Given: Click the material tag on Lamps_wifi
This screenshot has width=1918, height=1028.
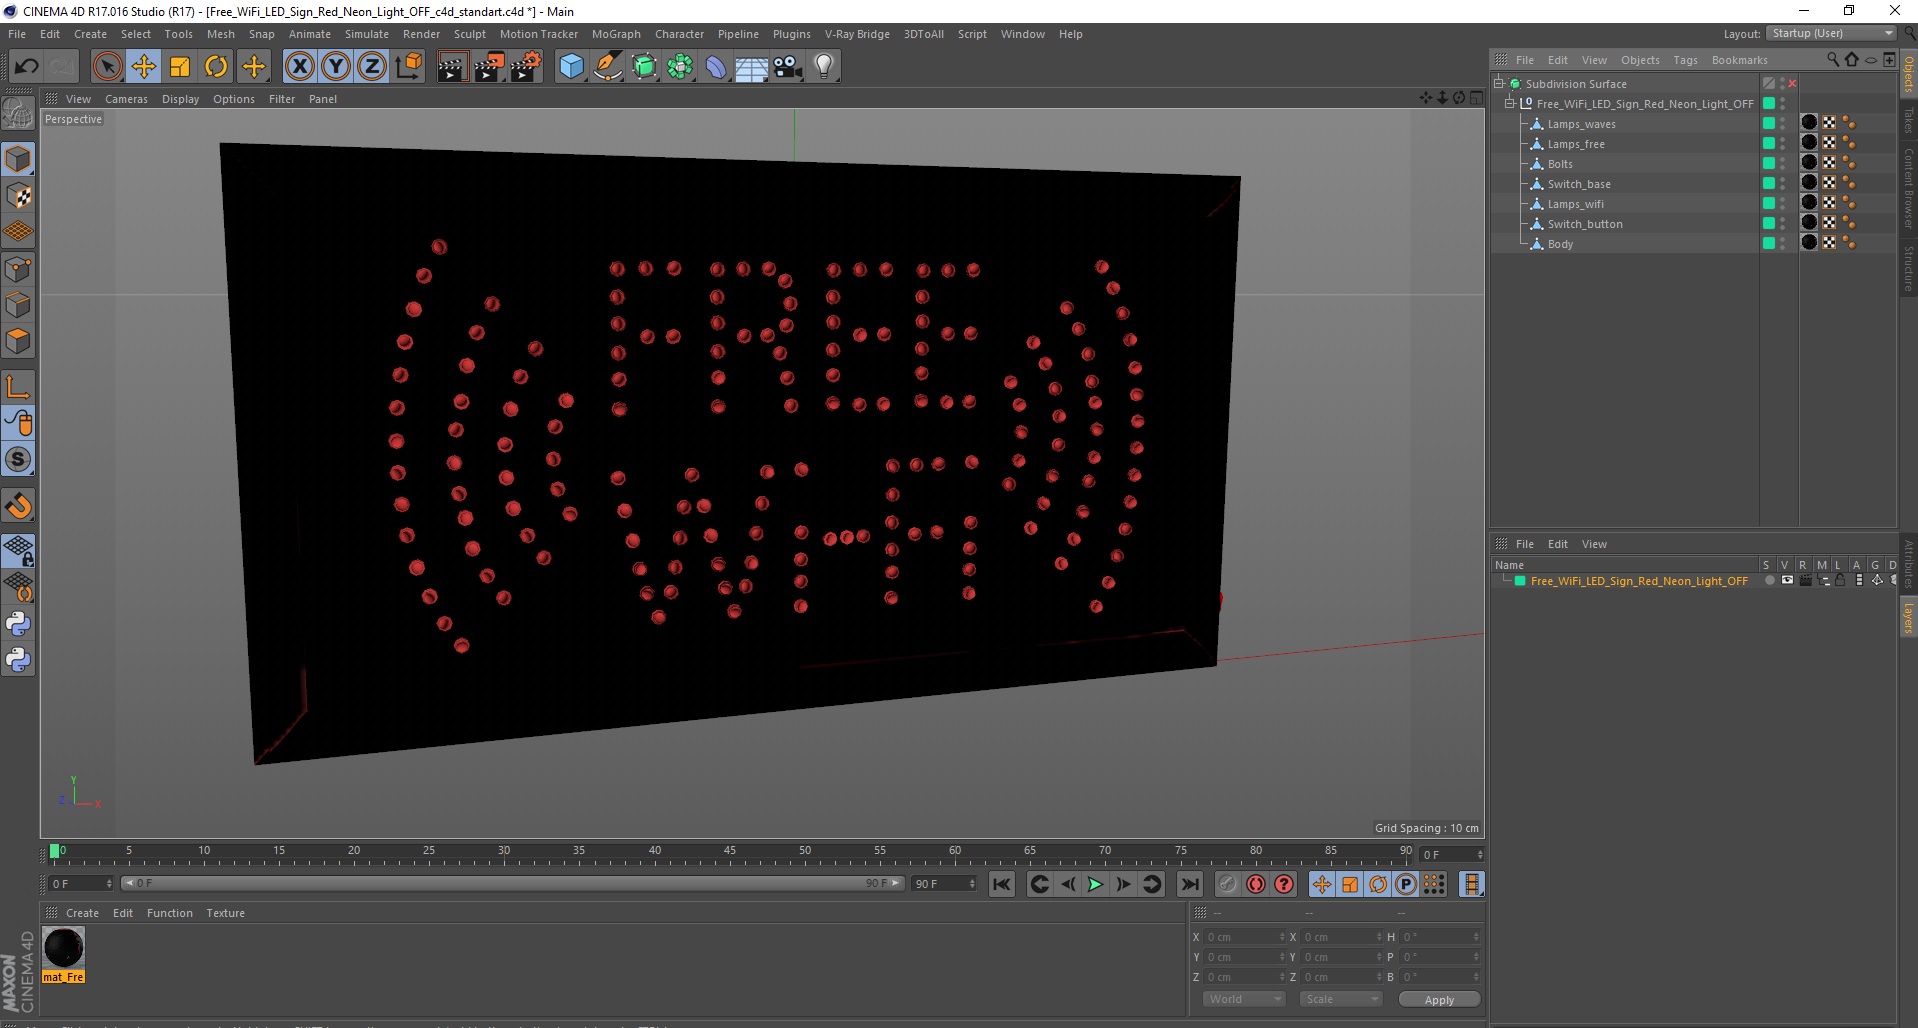Looking at the screenshot, I should coord(1809,202).
